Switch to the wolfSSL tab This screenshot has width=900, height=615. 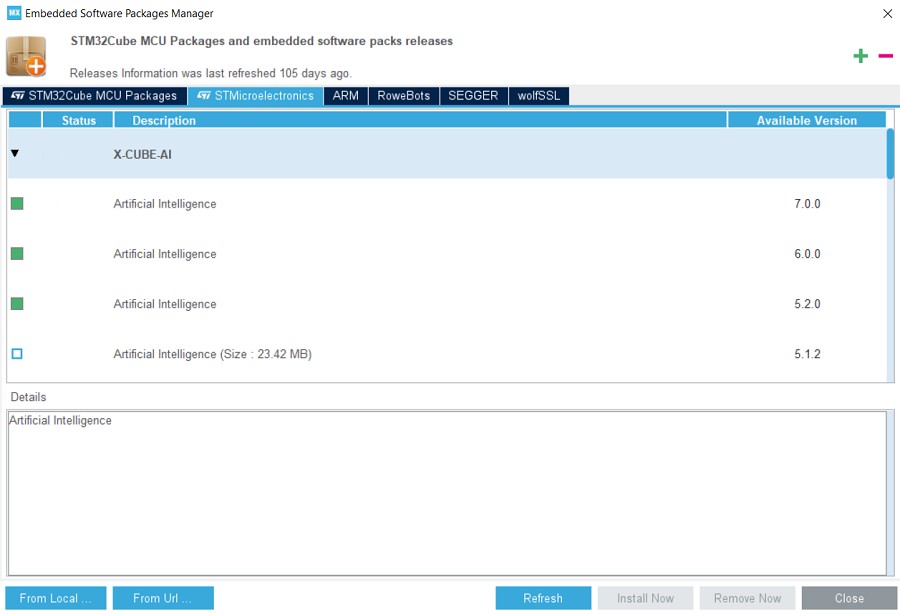point(539,96)
